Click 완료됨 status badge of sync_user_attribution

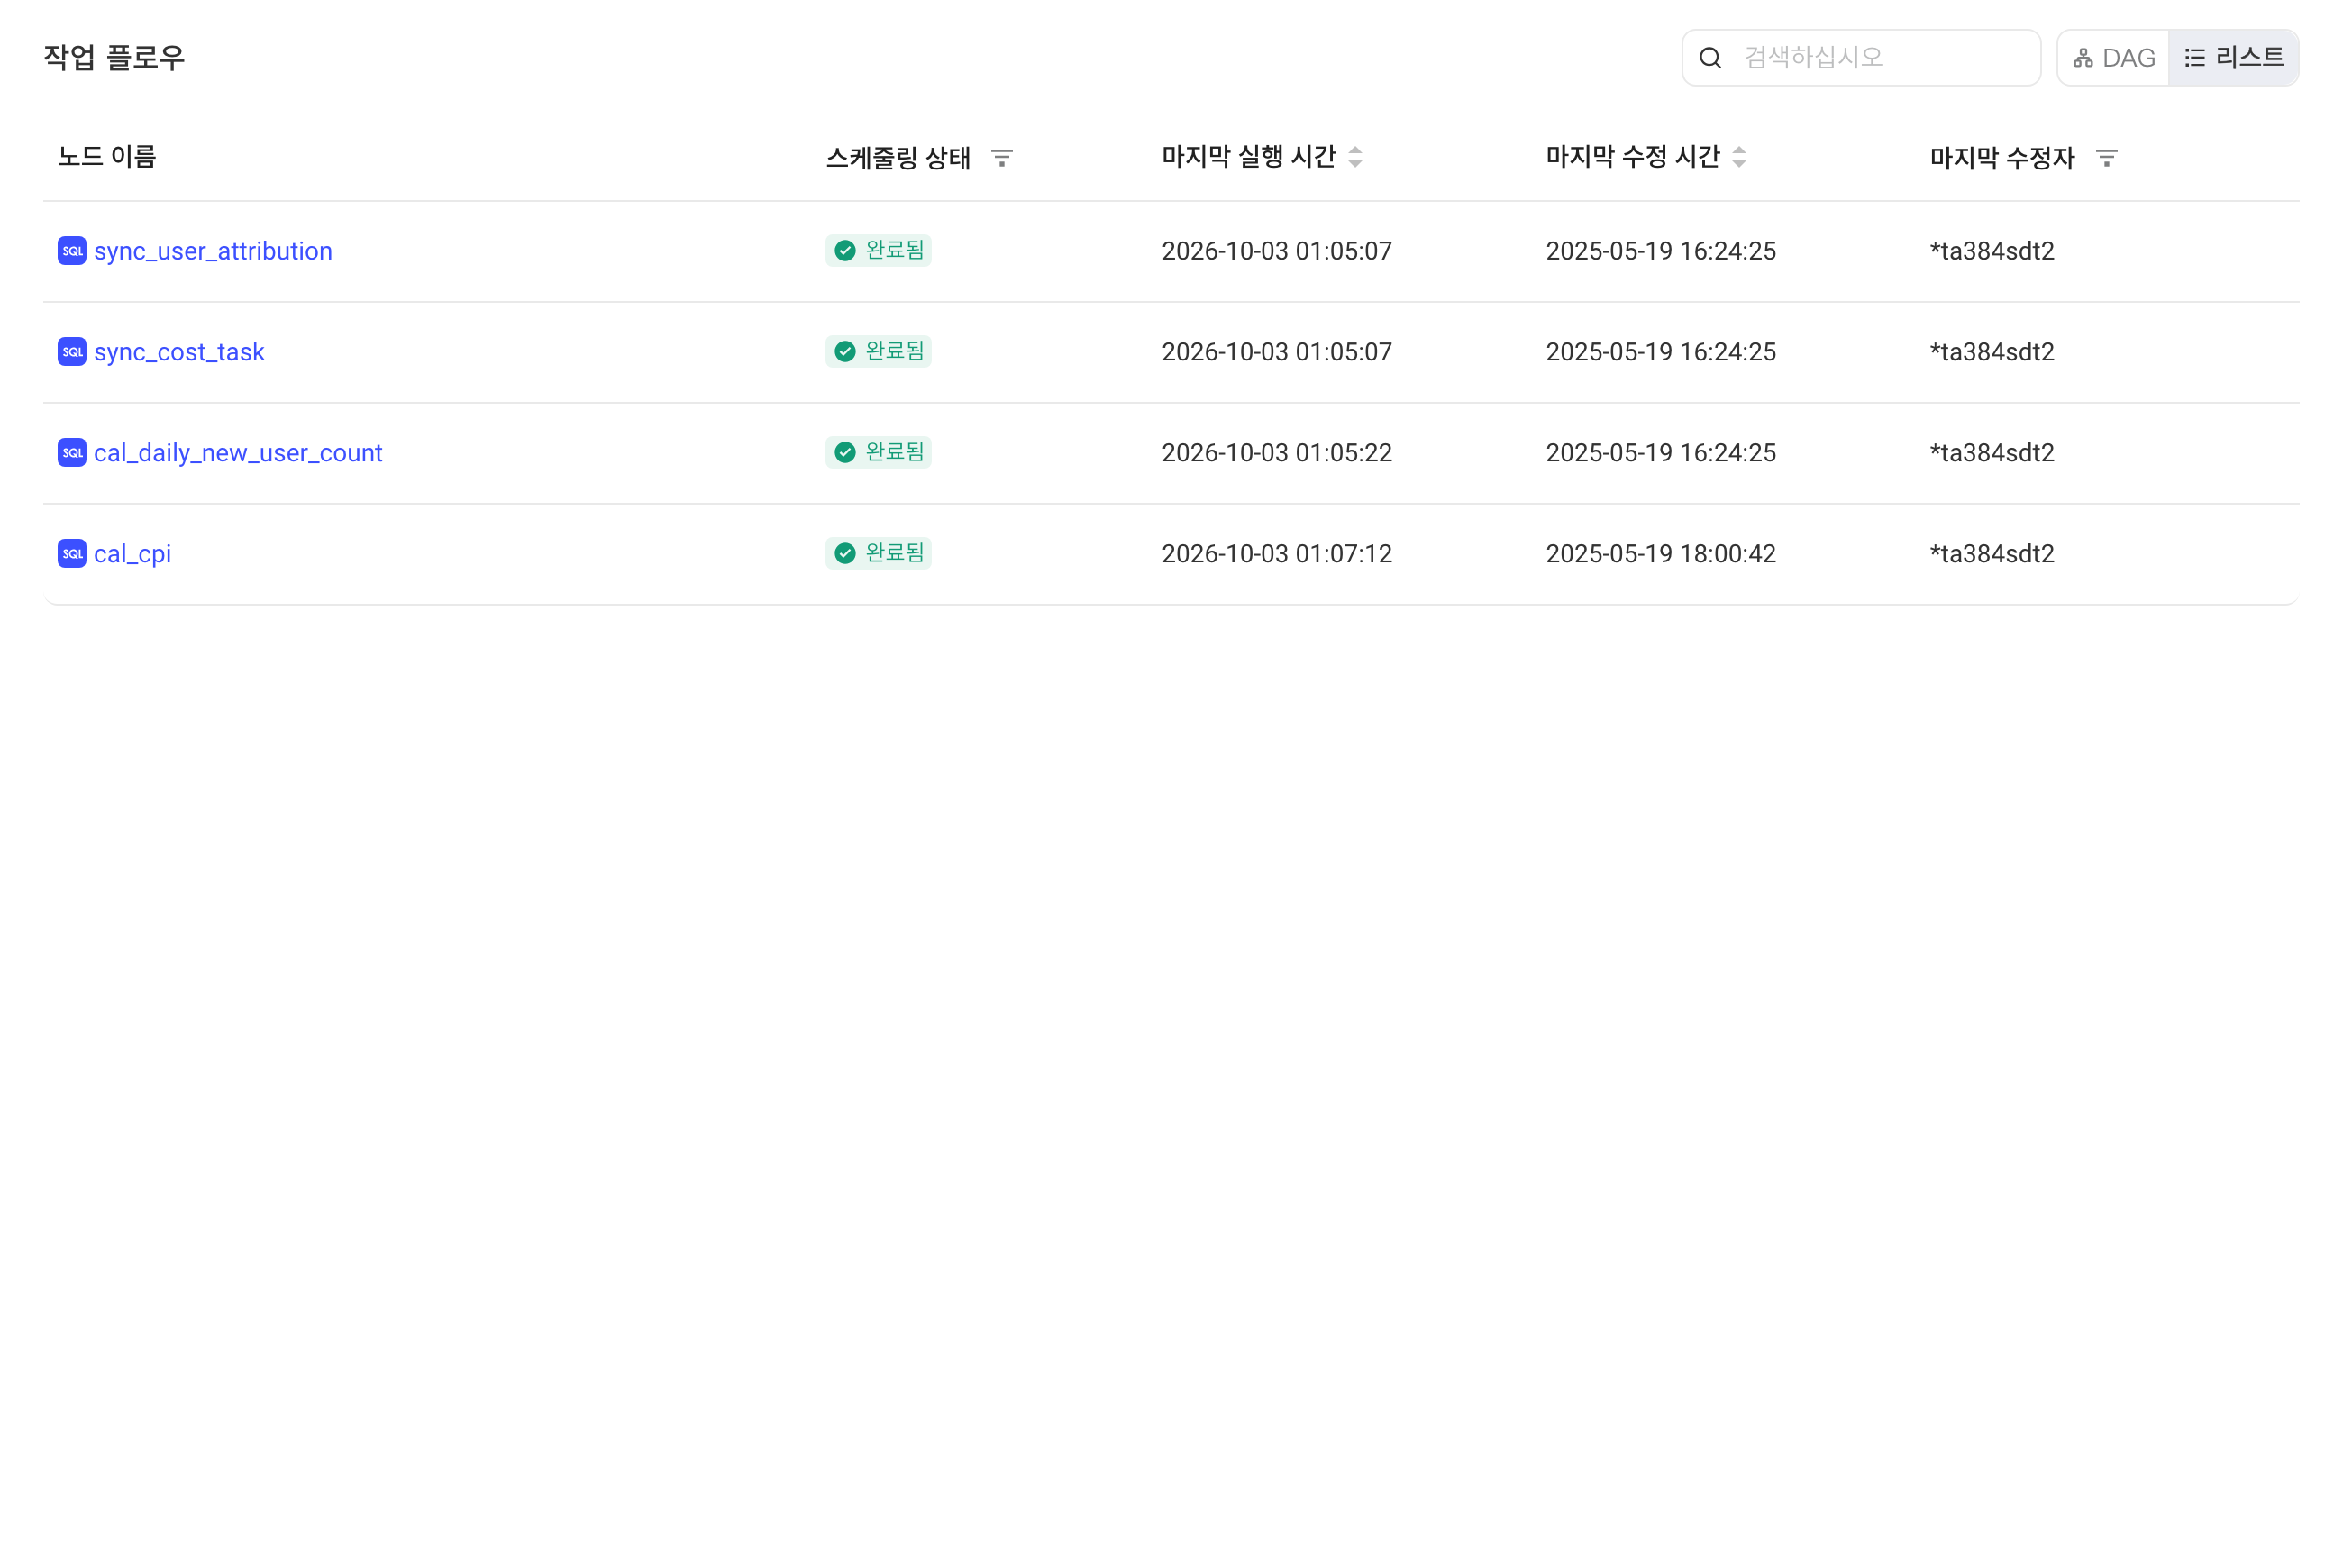878,251
